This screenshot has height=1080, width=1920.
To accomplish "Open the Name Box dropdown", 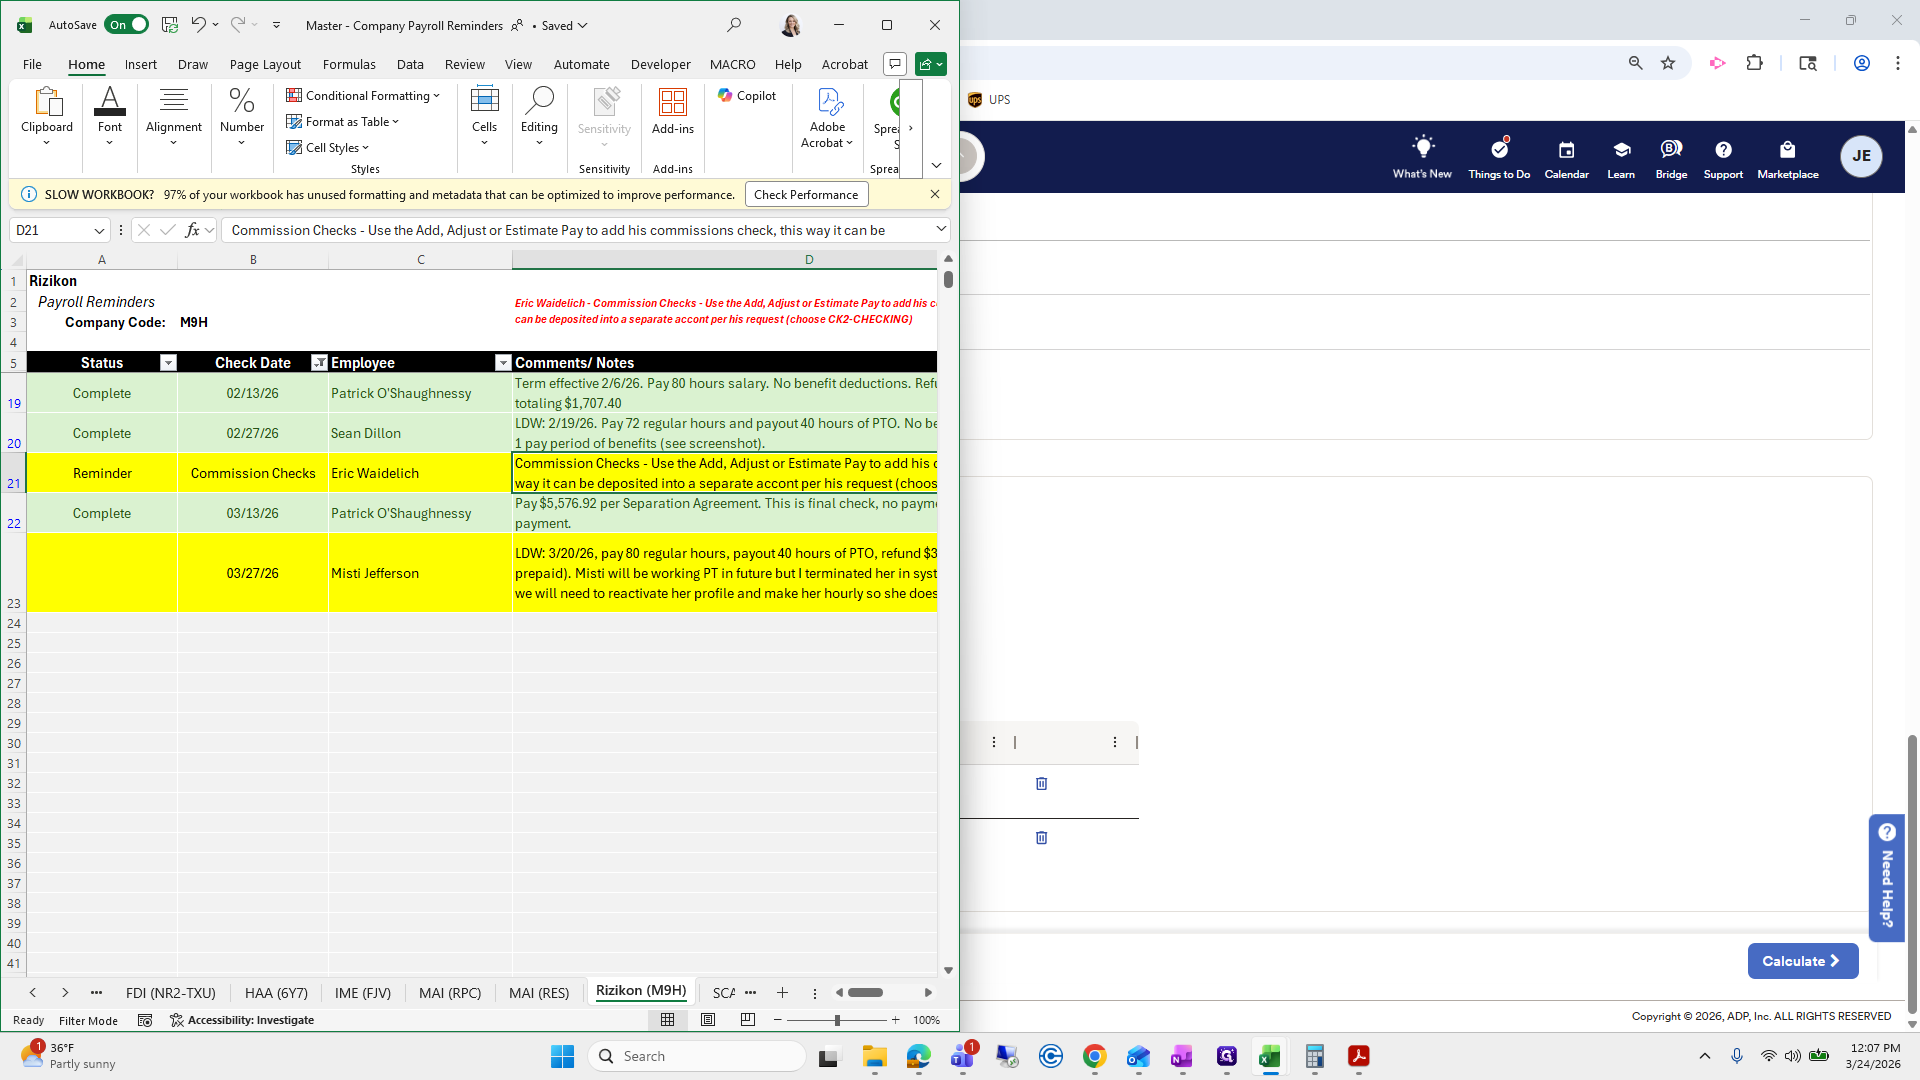I will 98,230.
